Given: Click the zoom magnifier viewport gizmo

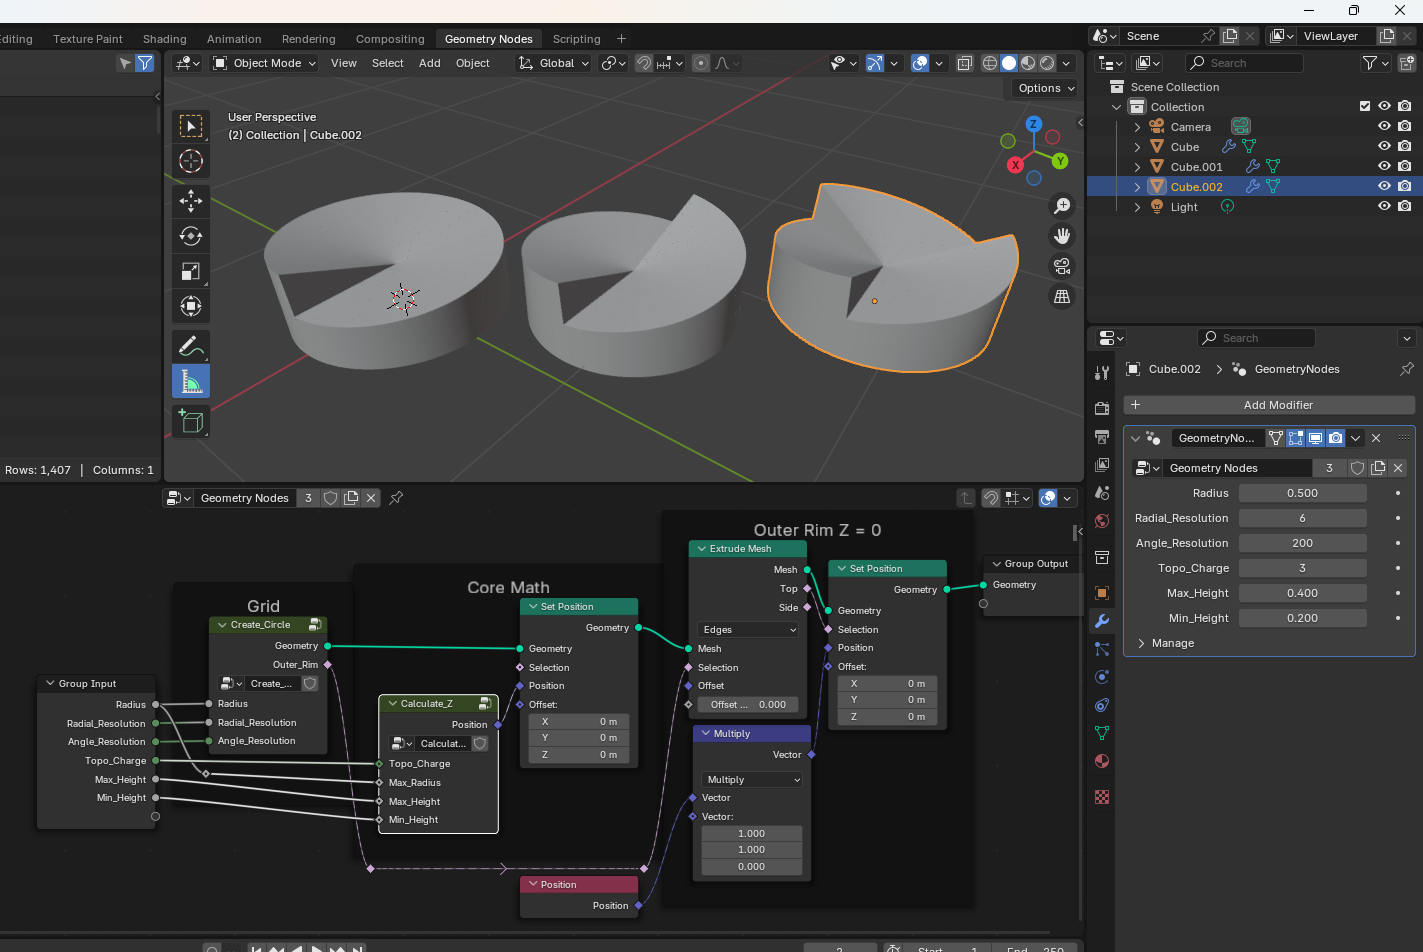Looking at the screenshot, I should (x=1062, y=206).
